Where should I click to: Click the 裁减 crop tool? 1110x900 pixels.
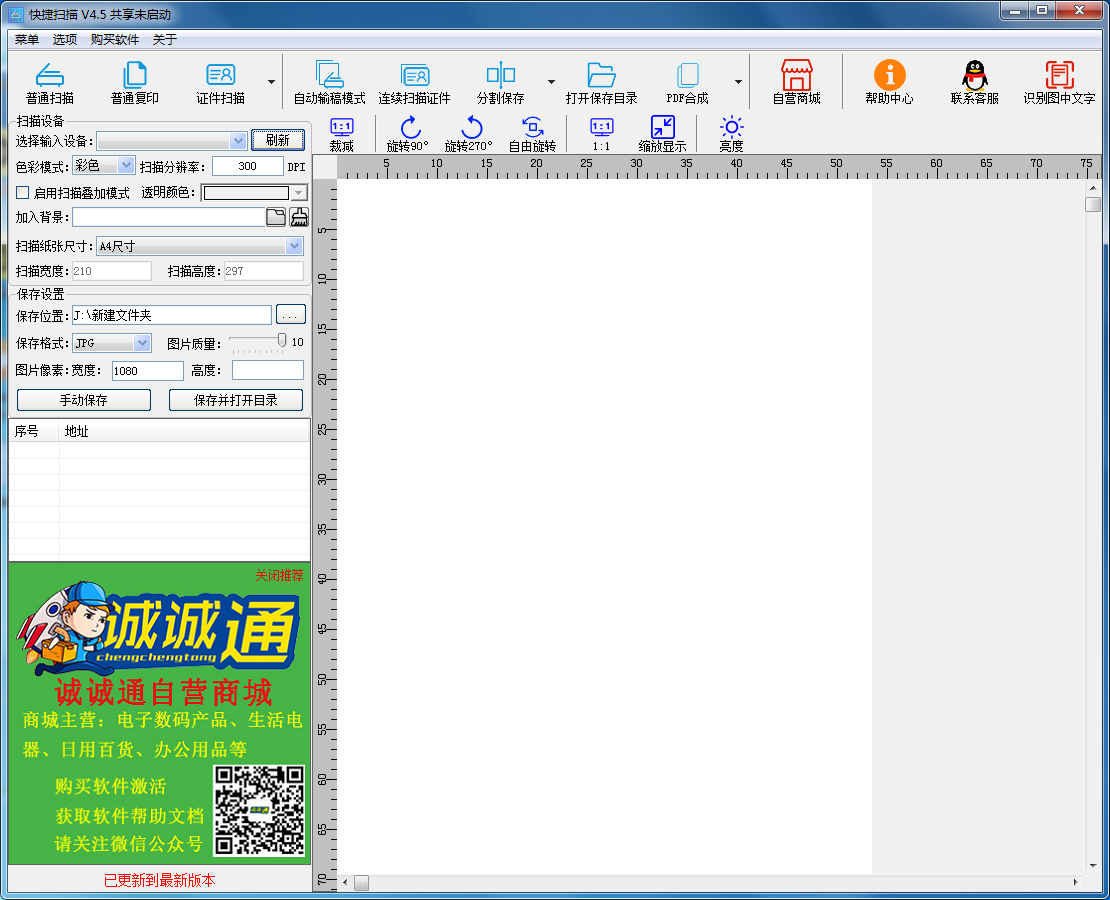[x=342, y=128]
